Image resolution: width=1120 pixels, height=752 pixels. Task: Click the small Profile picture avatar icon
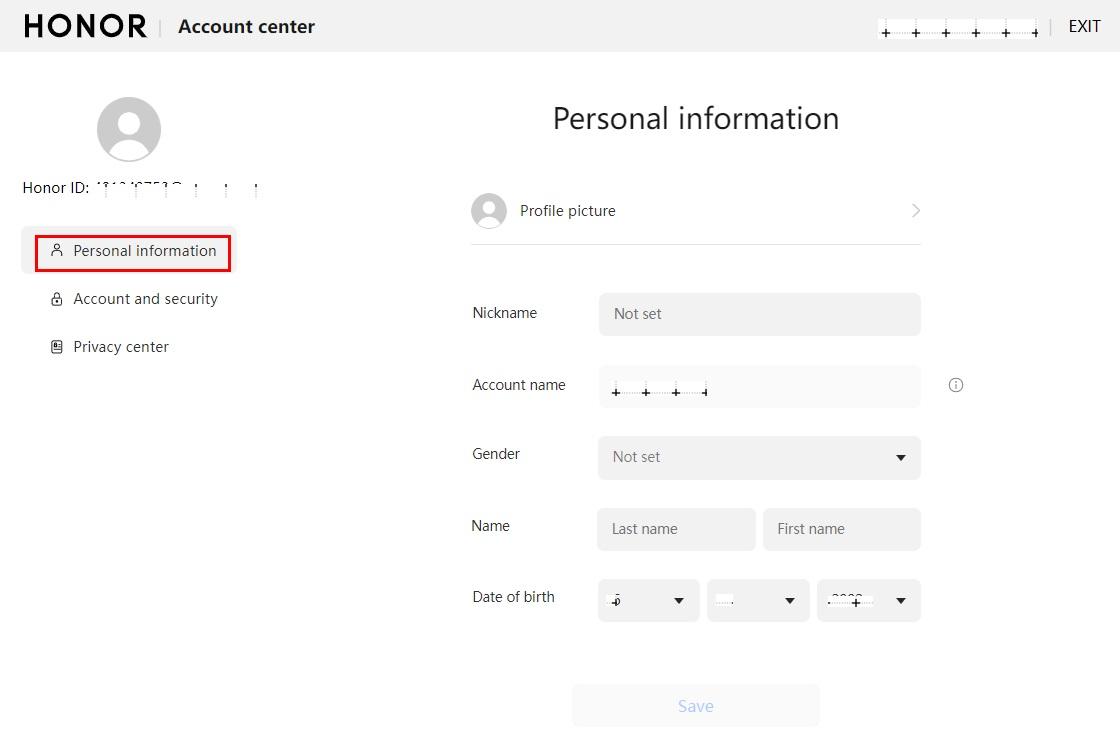pyautogui.click(x=488, y=210)
